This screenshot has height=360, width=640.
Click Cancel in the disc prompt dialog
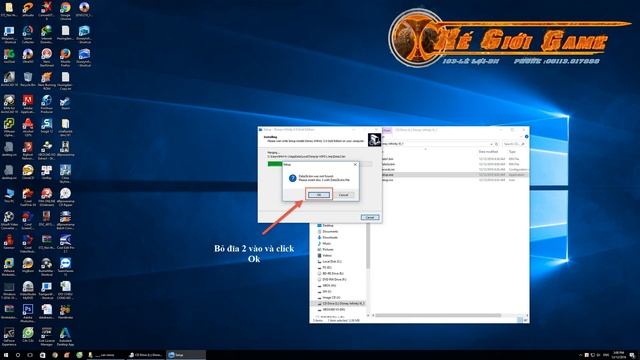tap(344, 195)
